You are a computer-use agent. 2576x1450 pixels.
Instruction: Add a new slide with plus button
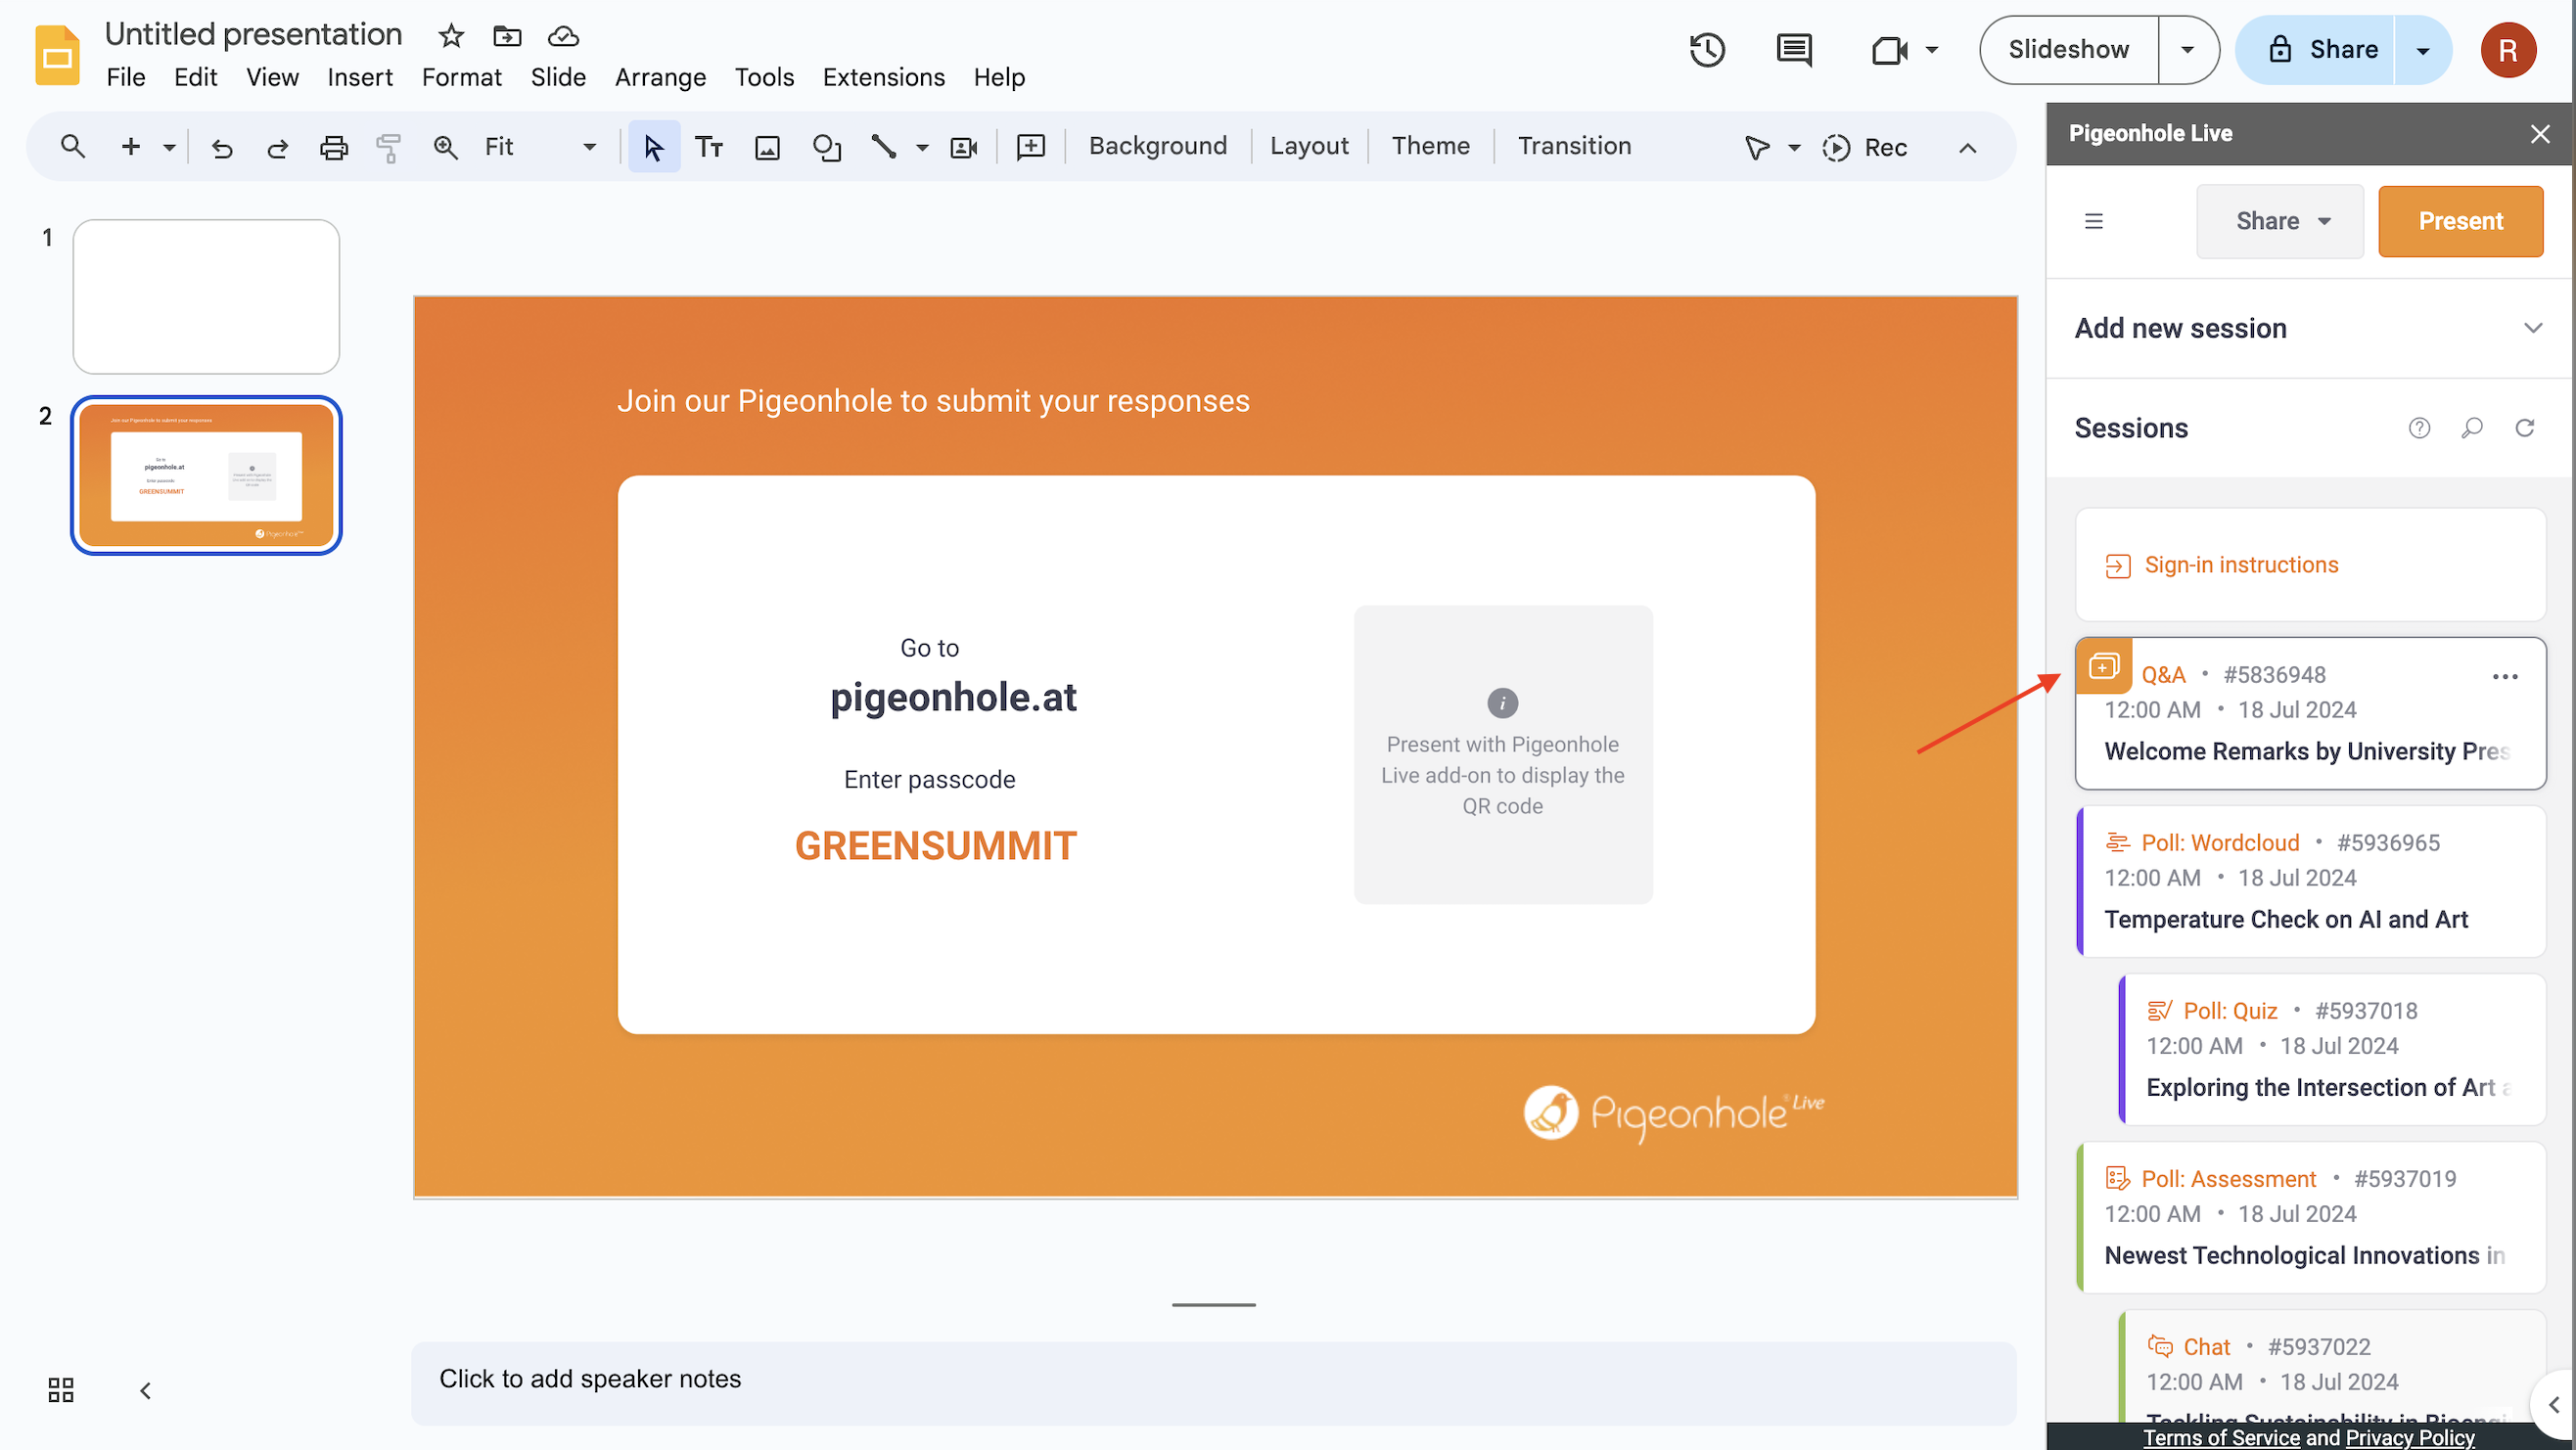(x=130, y=147)
